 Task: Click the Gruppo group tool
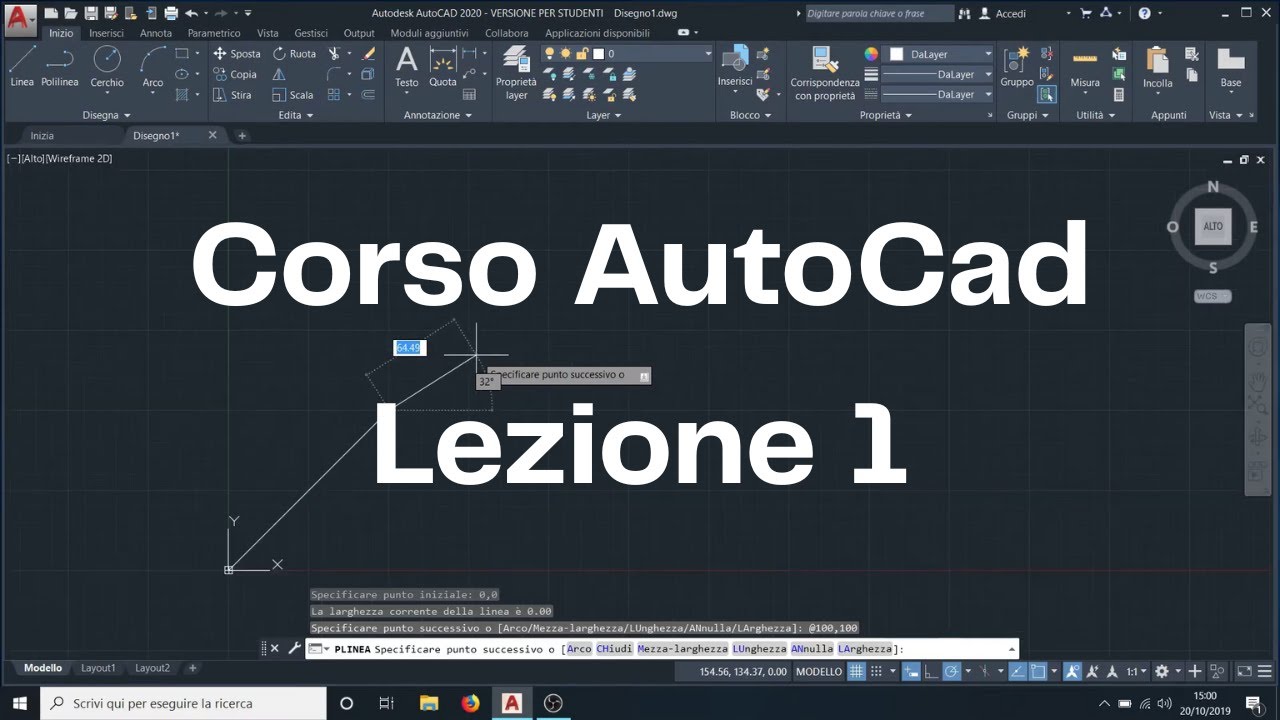click(x=1017, y=66)
